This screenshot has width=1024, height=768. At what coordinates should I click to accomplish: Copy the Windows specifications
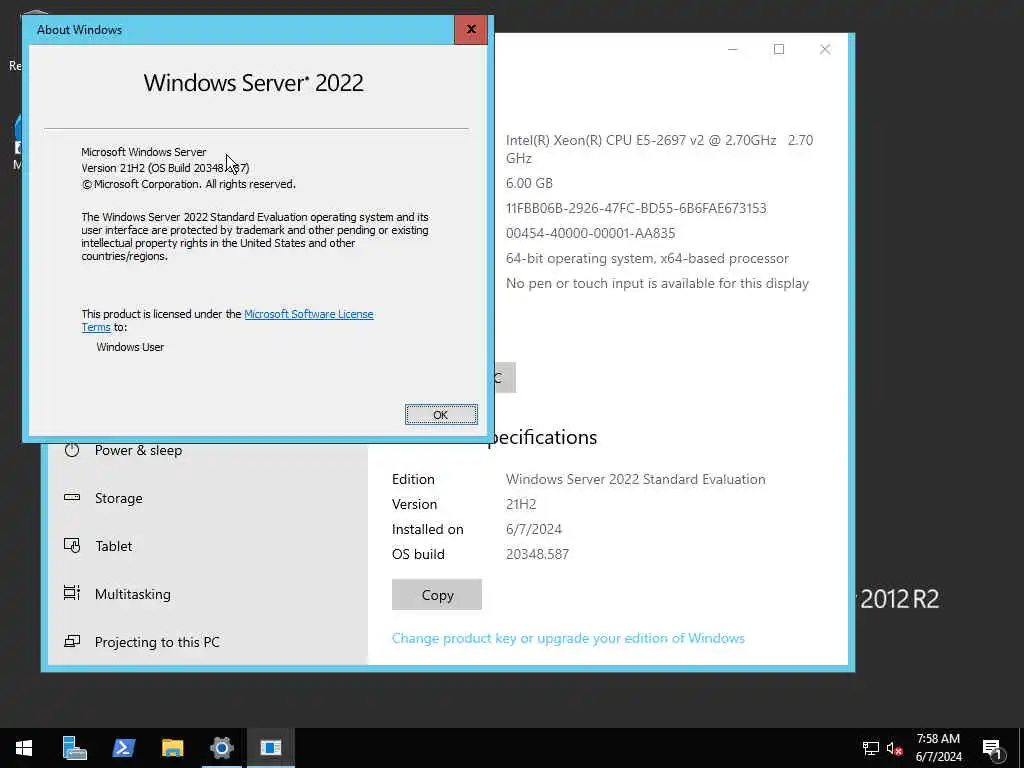point(437,595)
